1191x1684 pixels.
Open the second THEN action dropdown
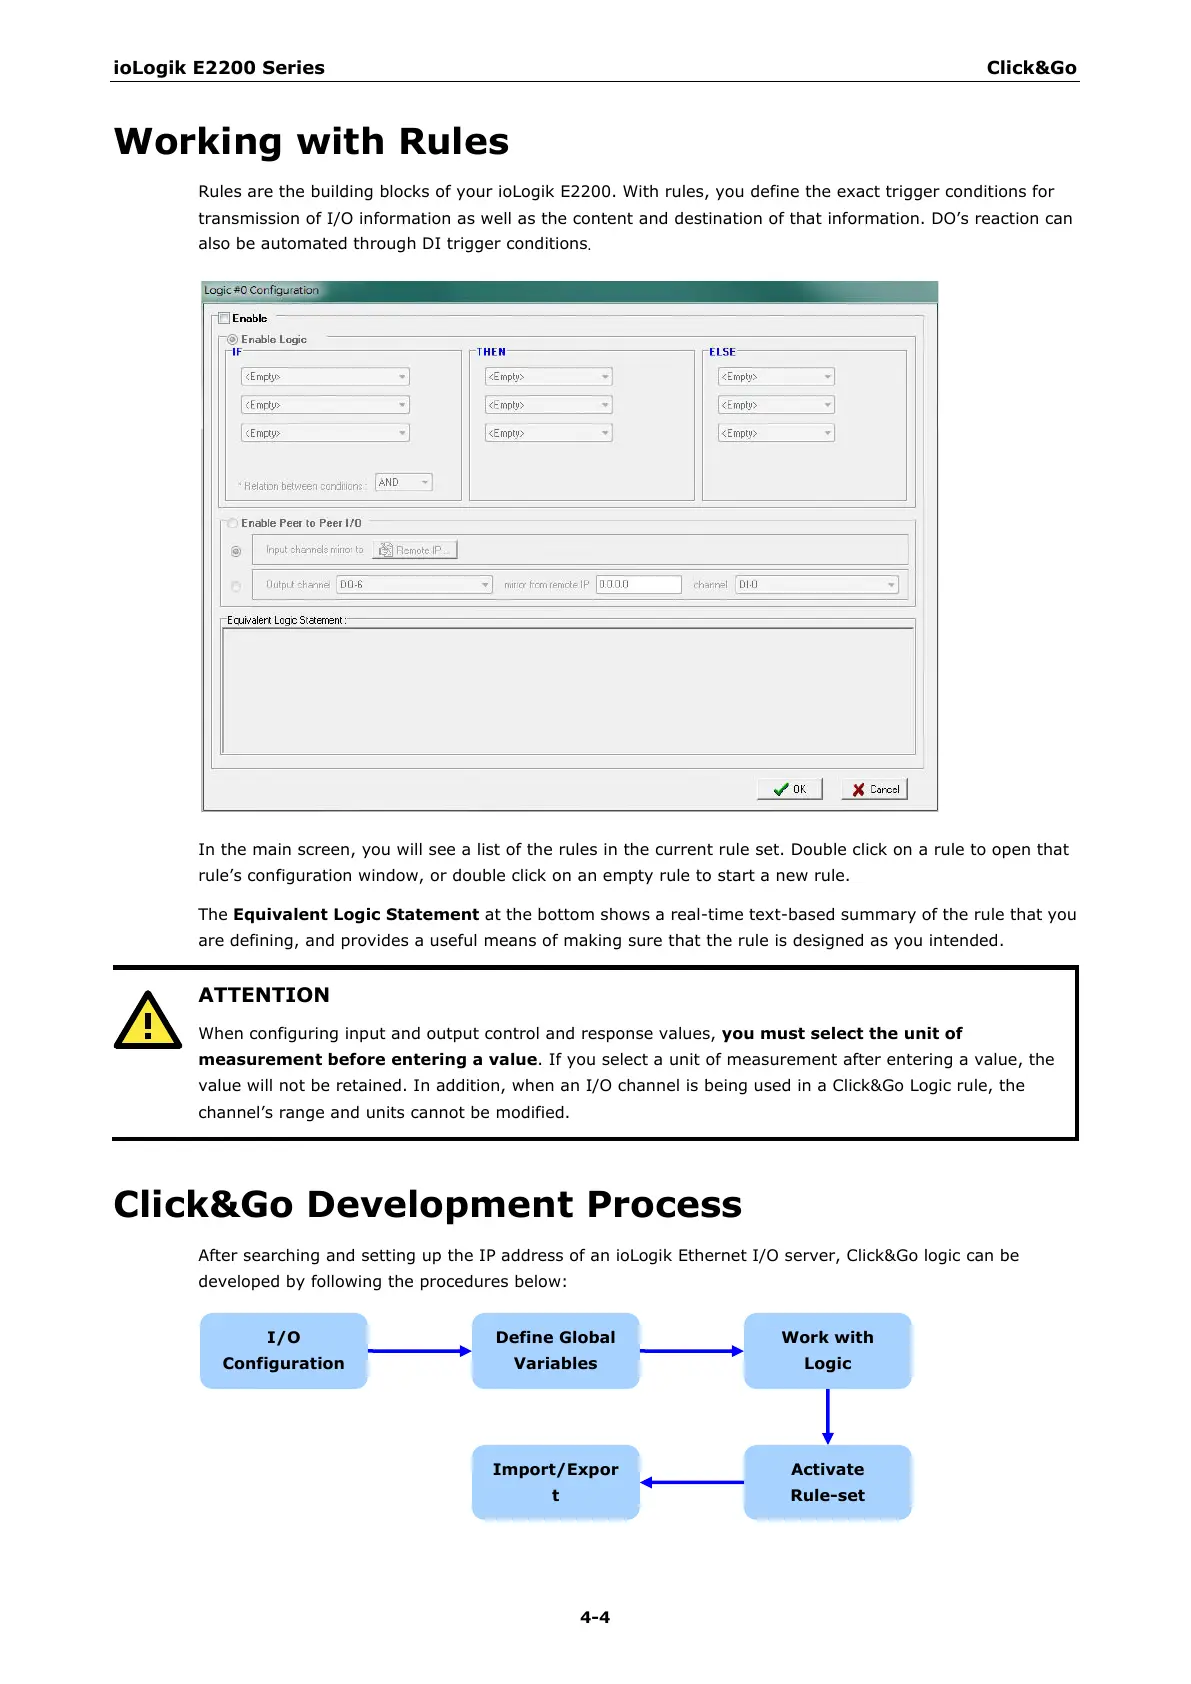[549, 405]
